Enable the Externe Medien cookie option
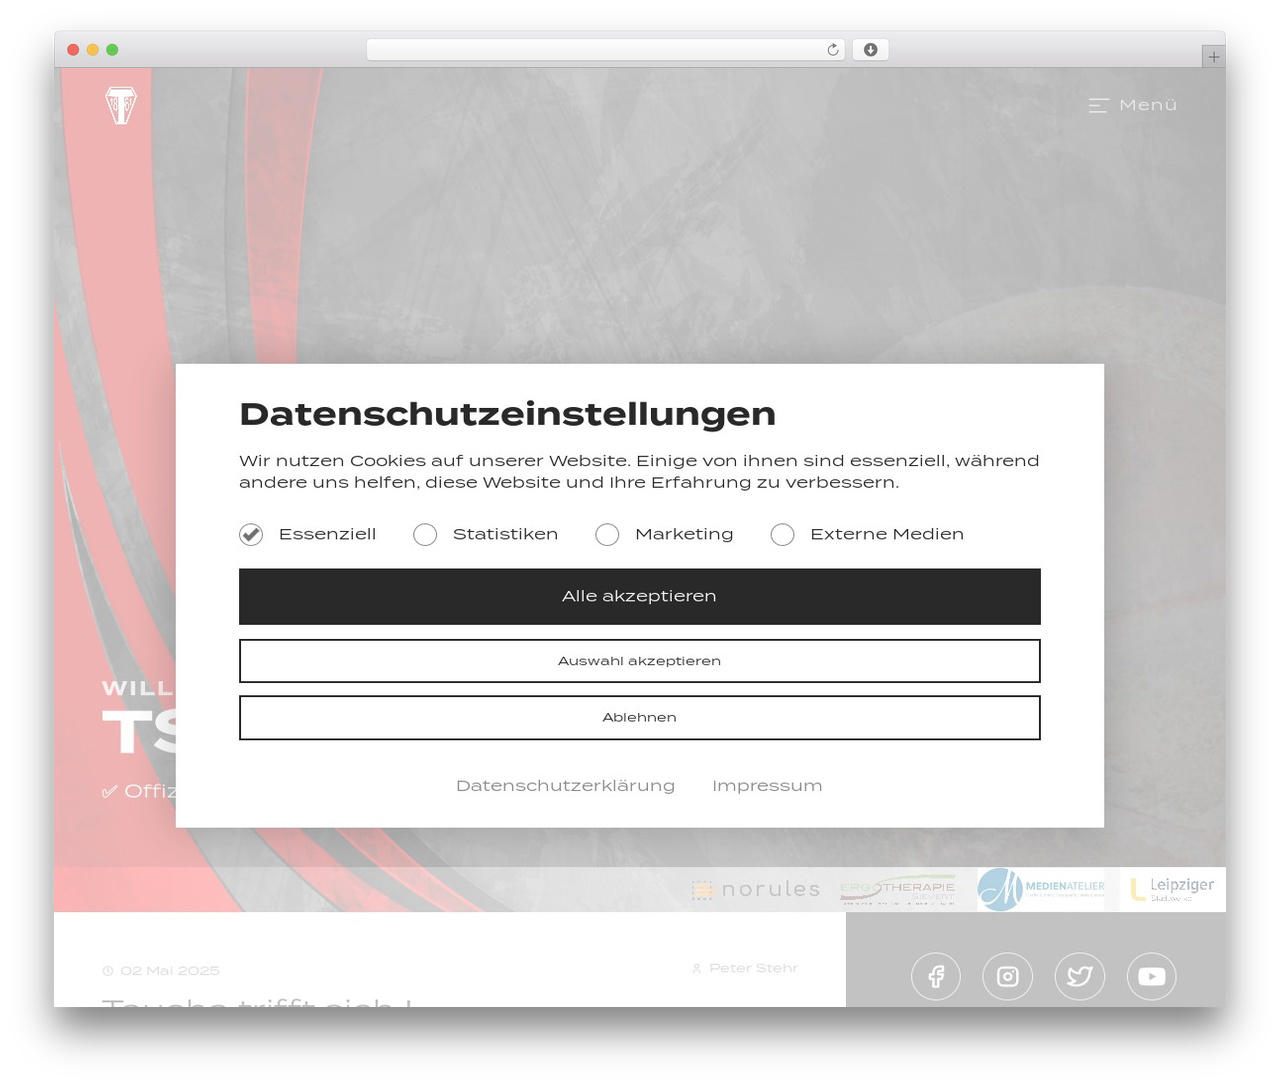Image resolution: width=1280 pixels, height=1084 pixels. click(783, 535)
